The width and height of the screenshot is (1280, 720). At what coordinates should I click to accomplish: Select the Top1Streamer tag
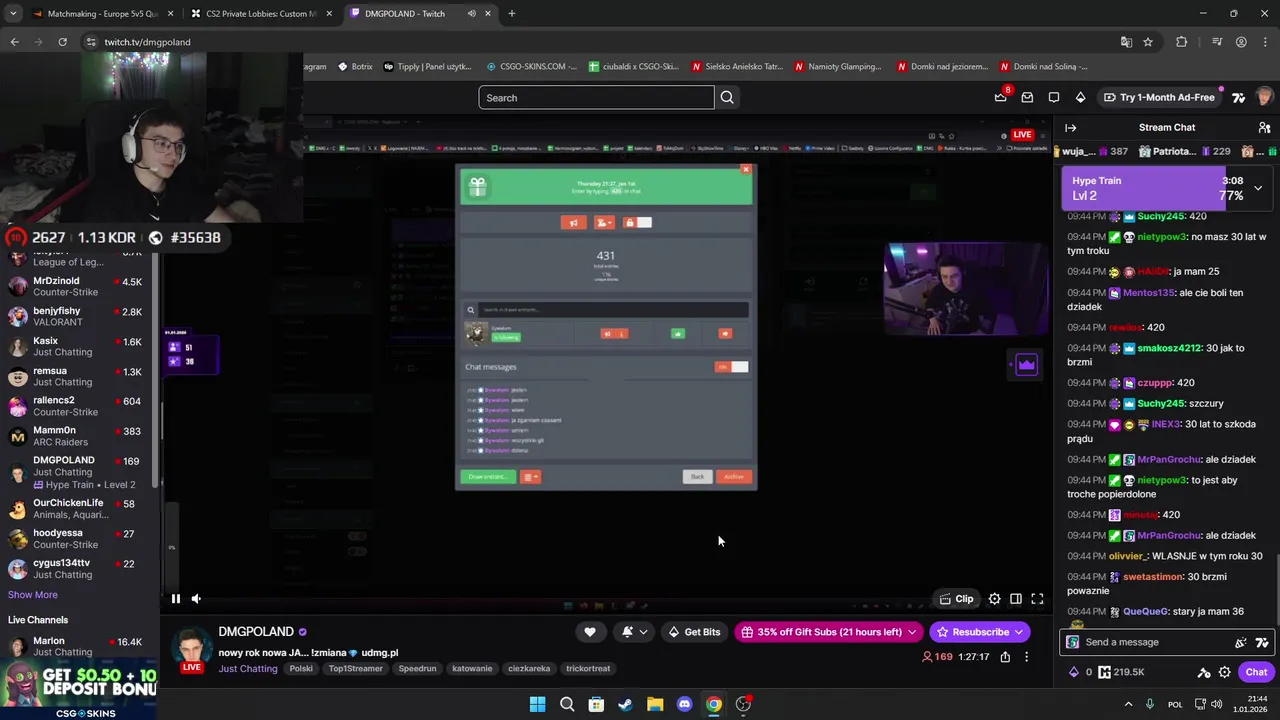356,668
